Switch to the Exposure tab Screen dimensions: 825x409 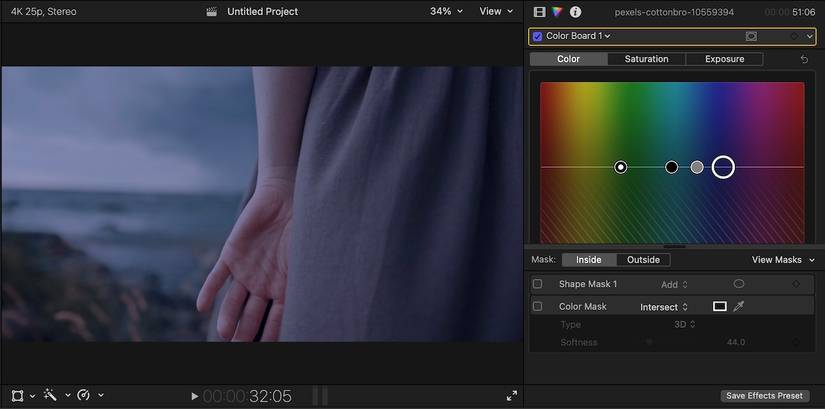pos(725,59)
